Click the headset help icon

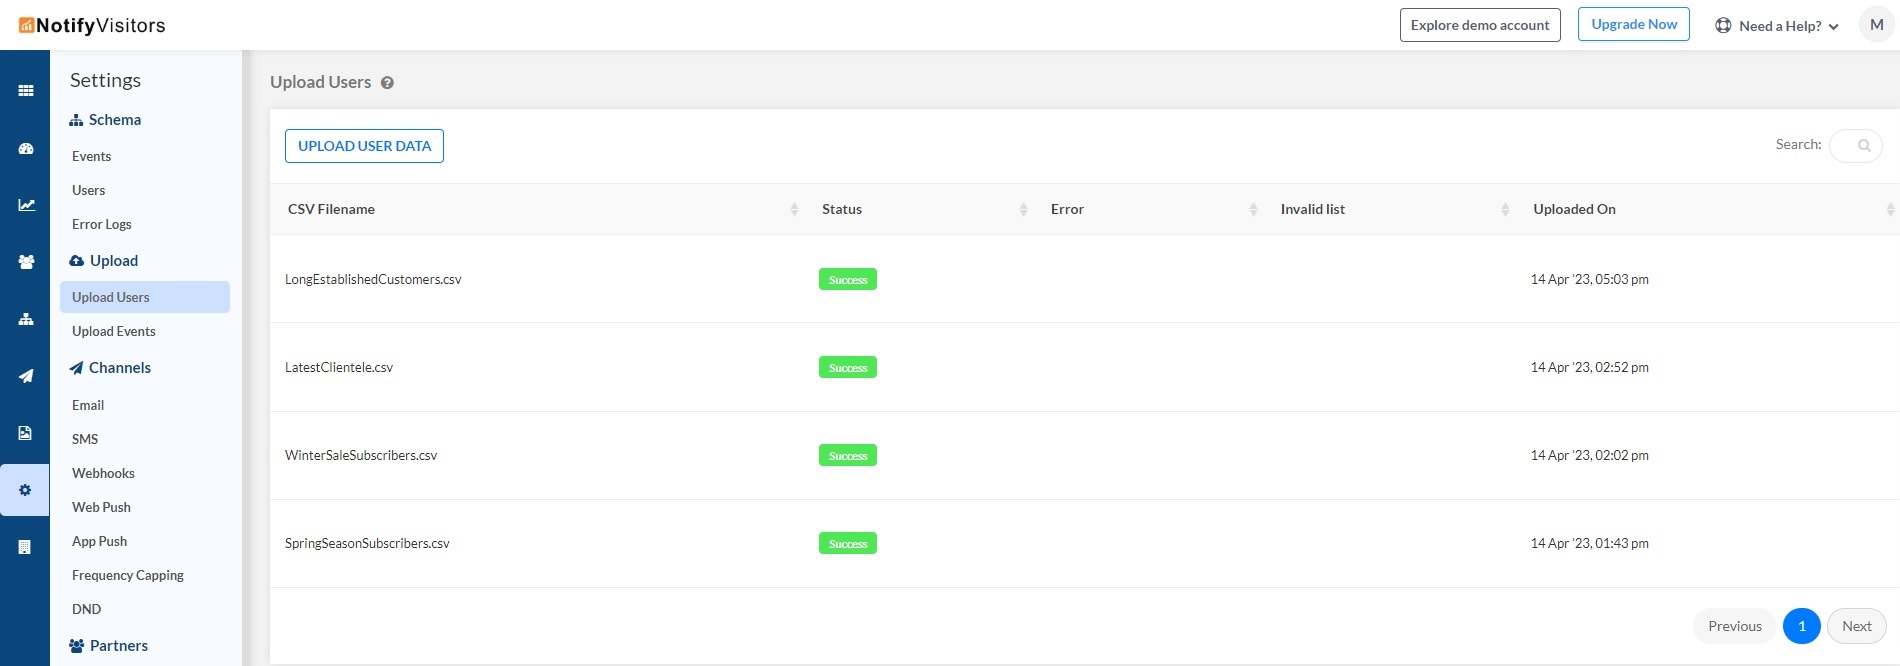tap(1723, 26)
